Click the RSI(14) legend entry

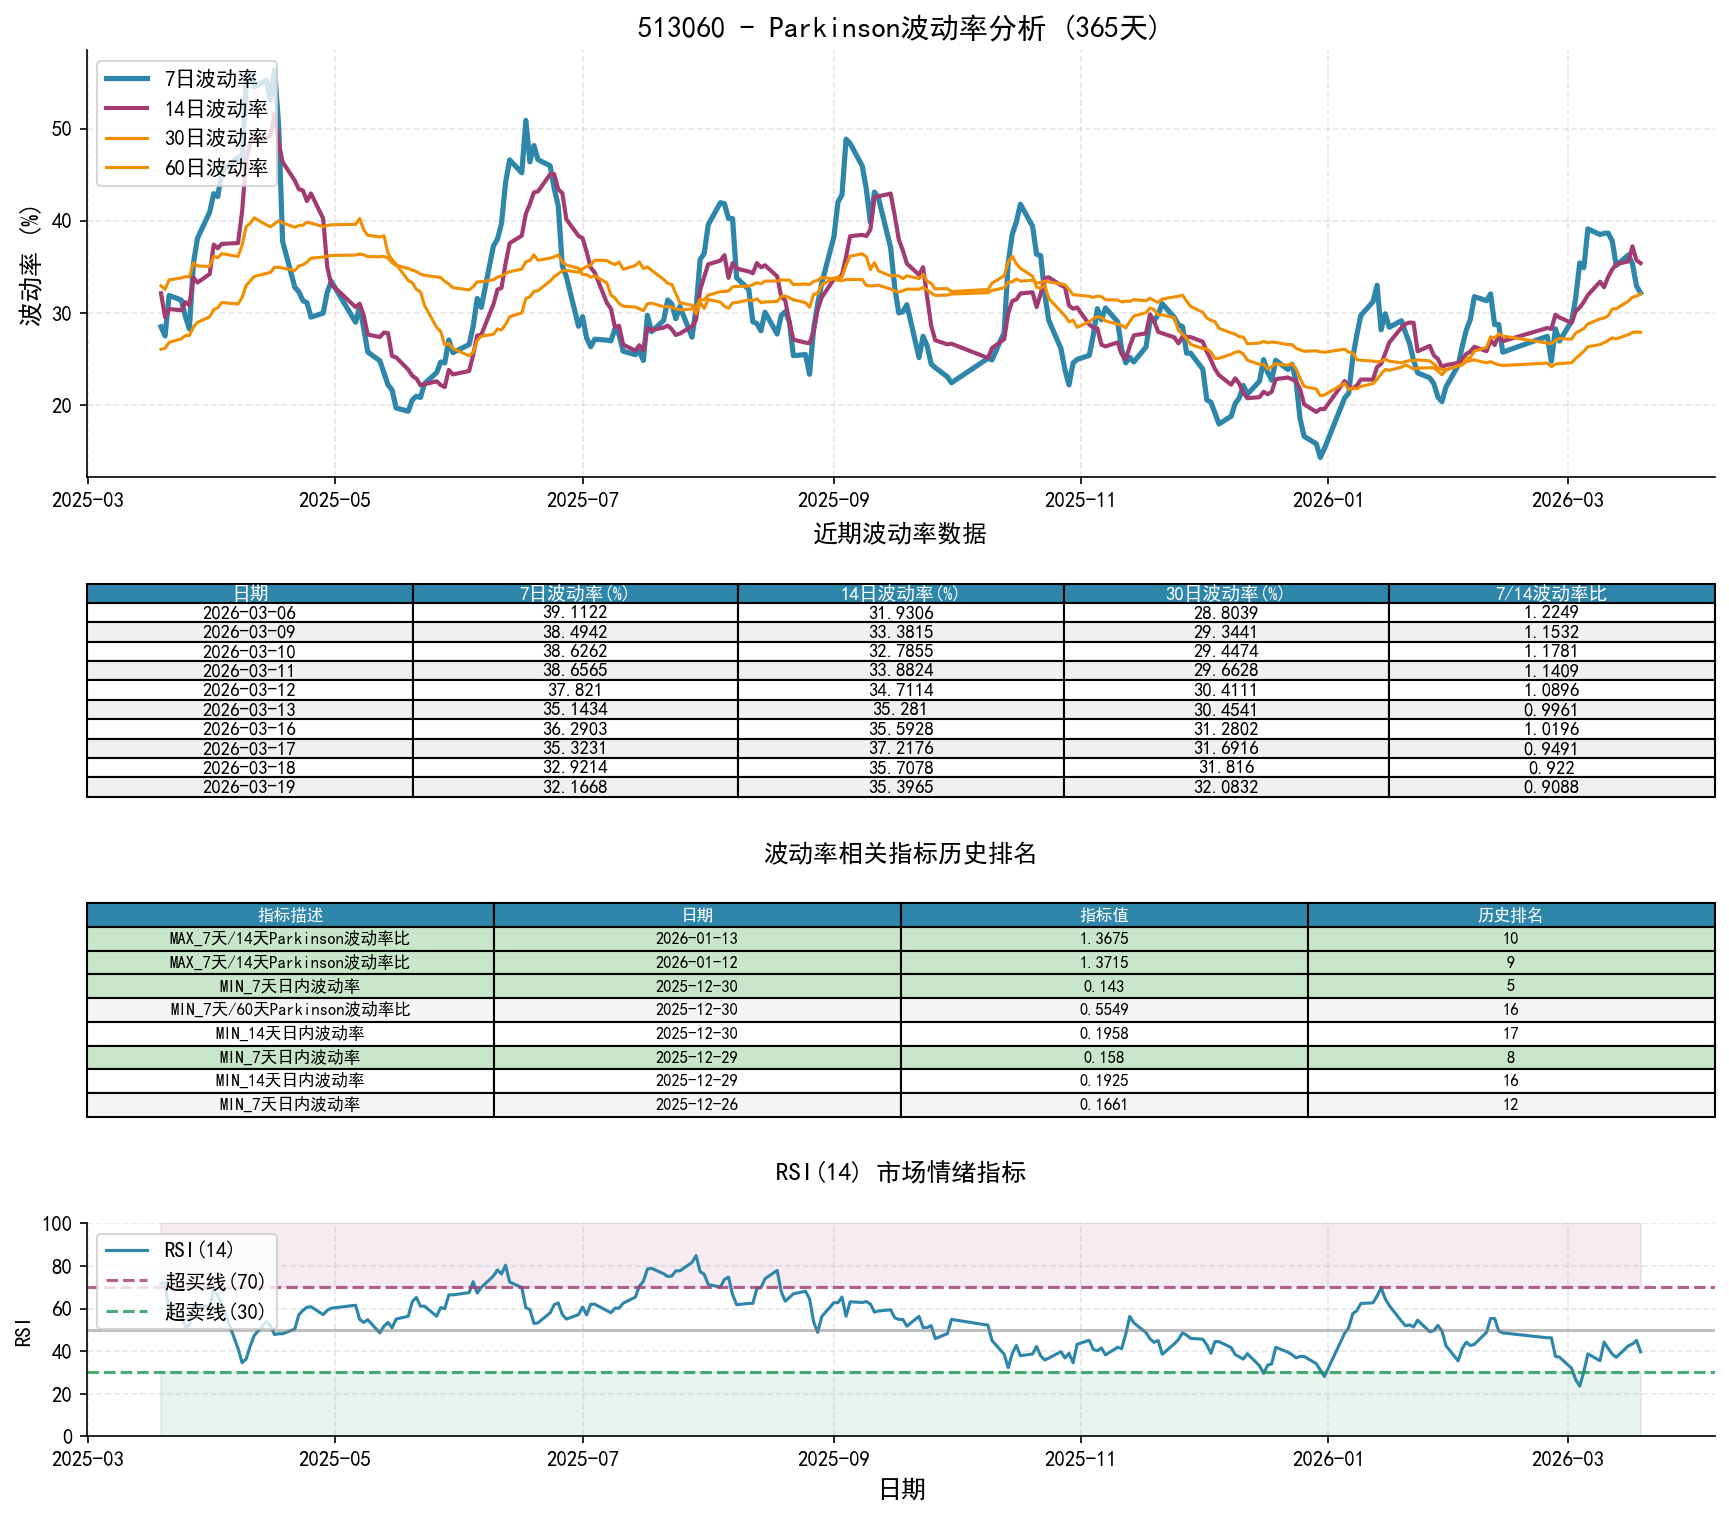point(199,1250)
